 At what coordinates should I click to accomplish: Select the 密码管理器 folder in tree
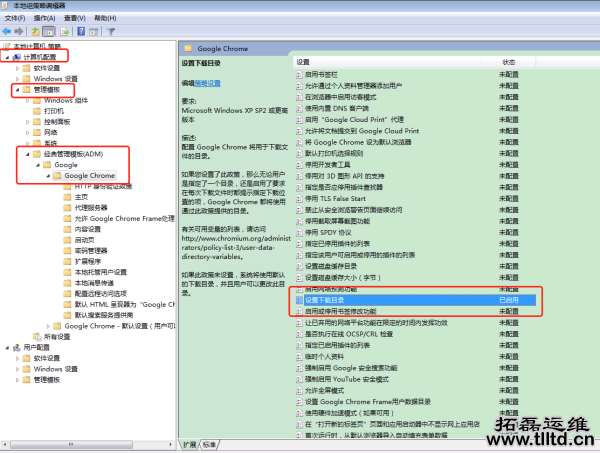(x=91, y=251)
